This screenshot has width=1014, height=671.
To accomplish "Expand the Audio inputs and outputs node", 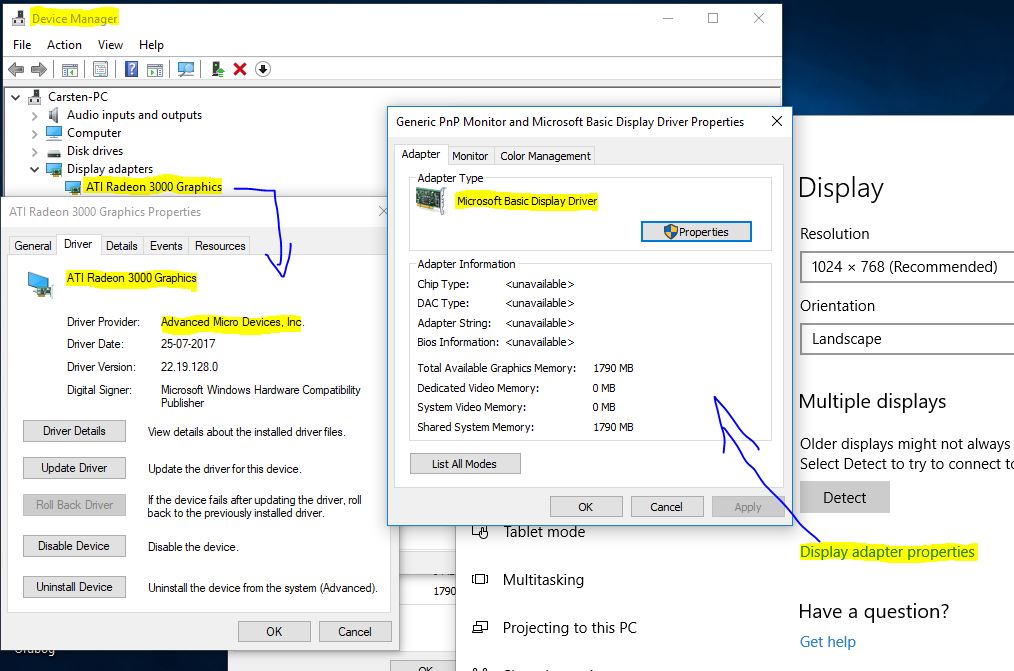I will tap(34, 116).
